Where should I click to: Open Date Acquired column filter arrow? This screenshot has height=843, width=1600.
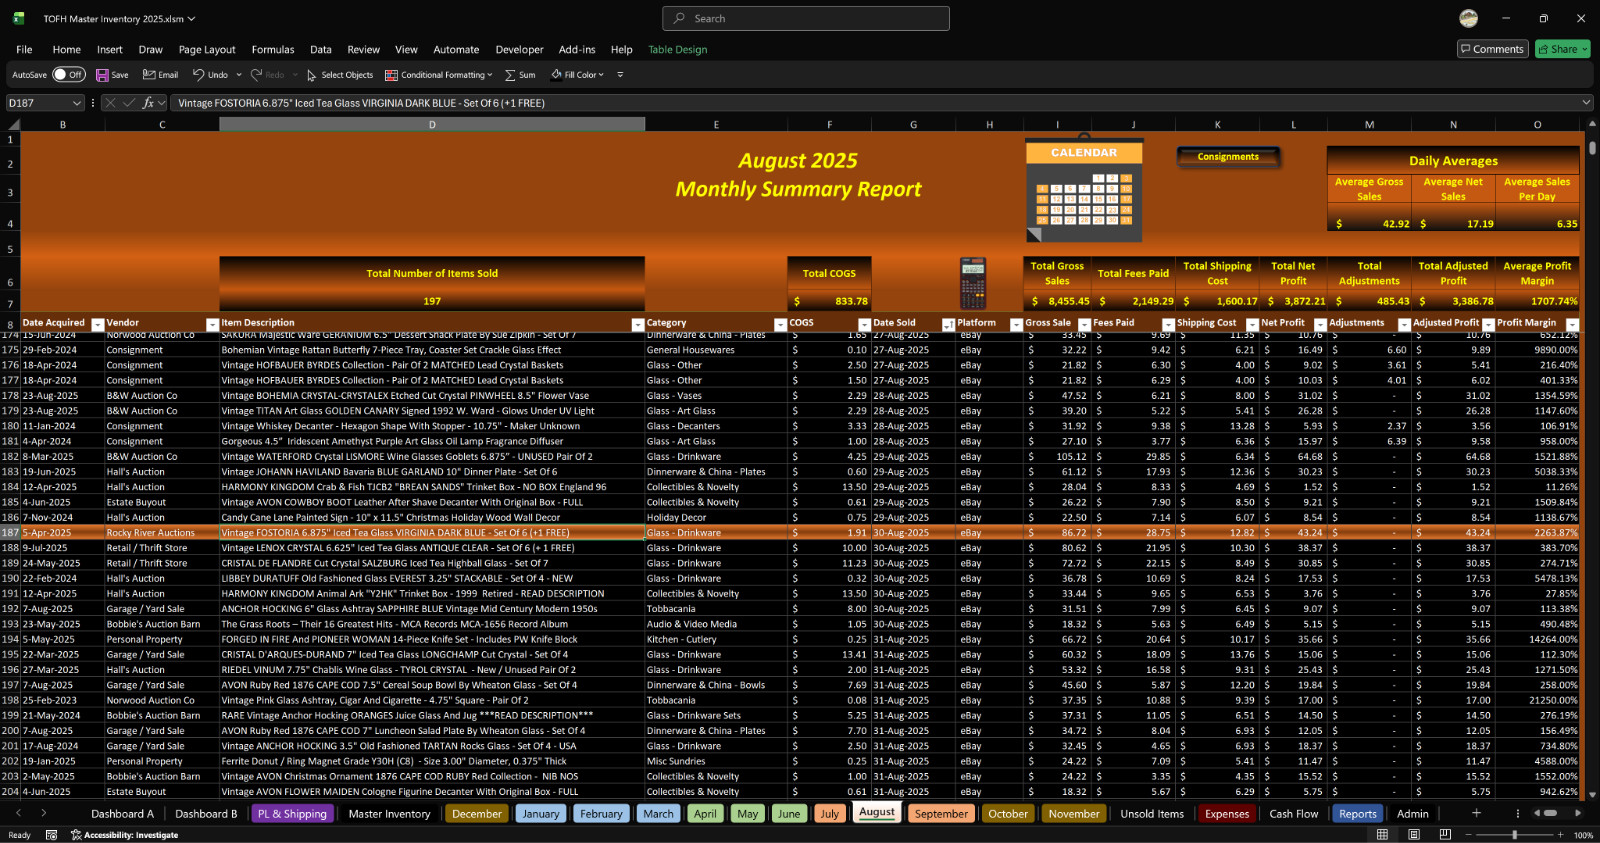pyautogui.click(x=98, y=324)
